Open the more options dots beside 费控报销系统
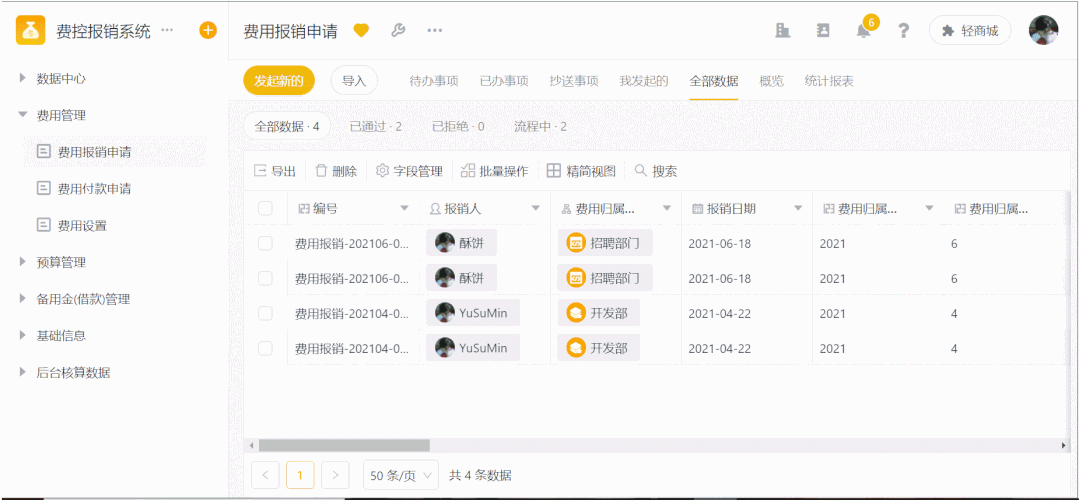Image resolution: width=1079 pixels, height=500 pixels. point(167,30)
